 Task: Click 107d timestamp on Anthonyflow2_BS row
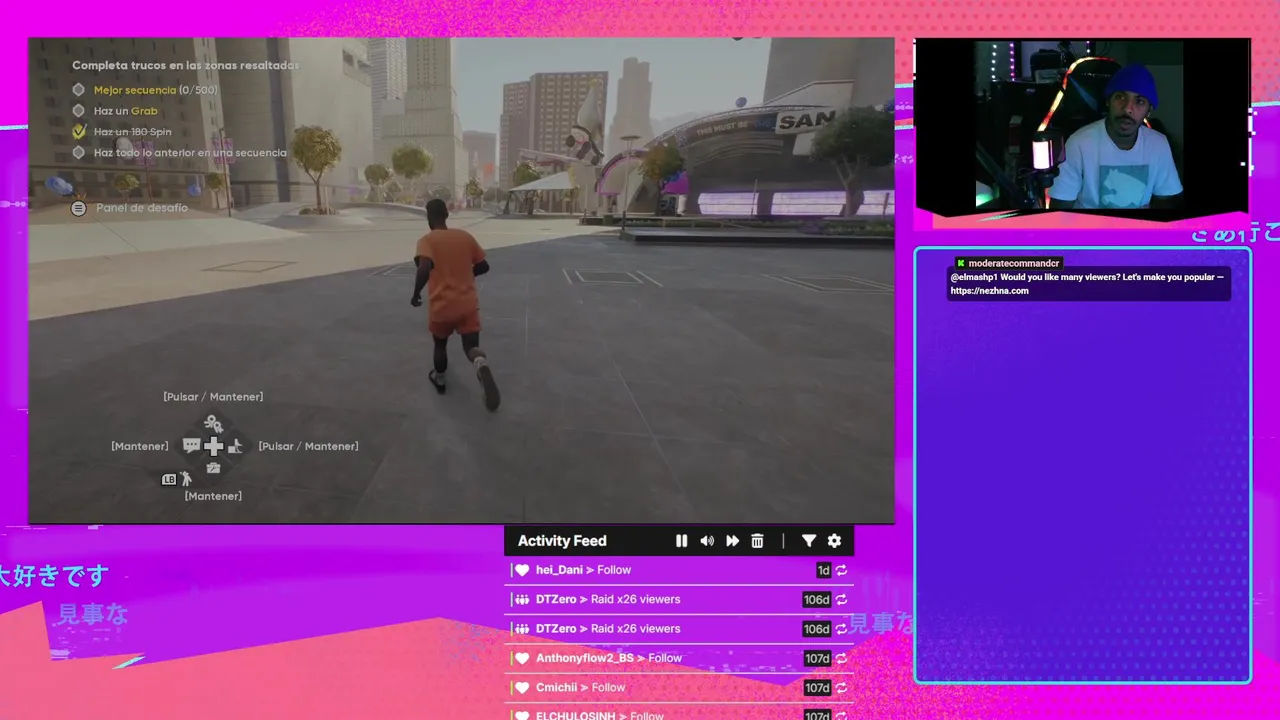coord(817,659)
